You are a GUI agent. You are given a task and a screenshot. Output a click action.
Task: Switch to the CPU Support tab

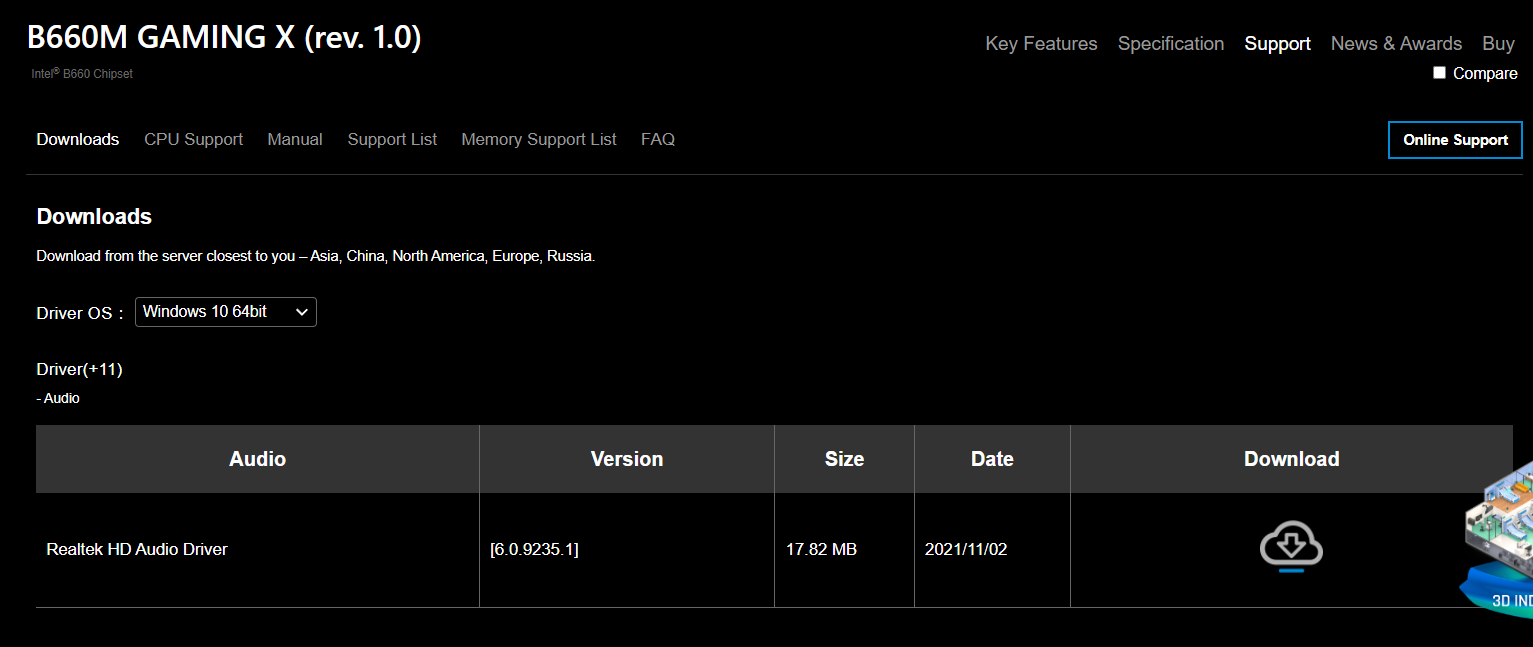coord(193,139)
